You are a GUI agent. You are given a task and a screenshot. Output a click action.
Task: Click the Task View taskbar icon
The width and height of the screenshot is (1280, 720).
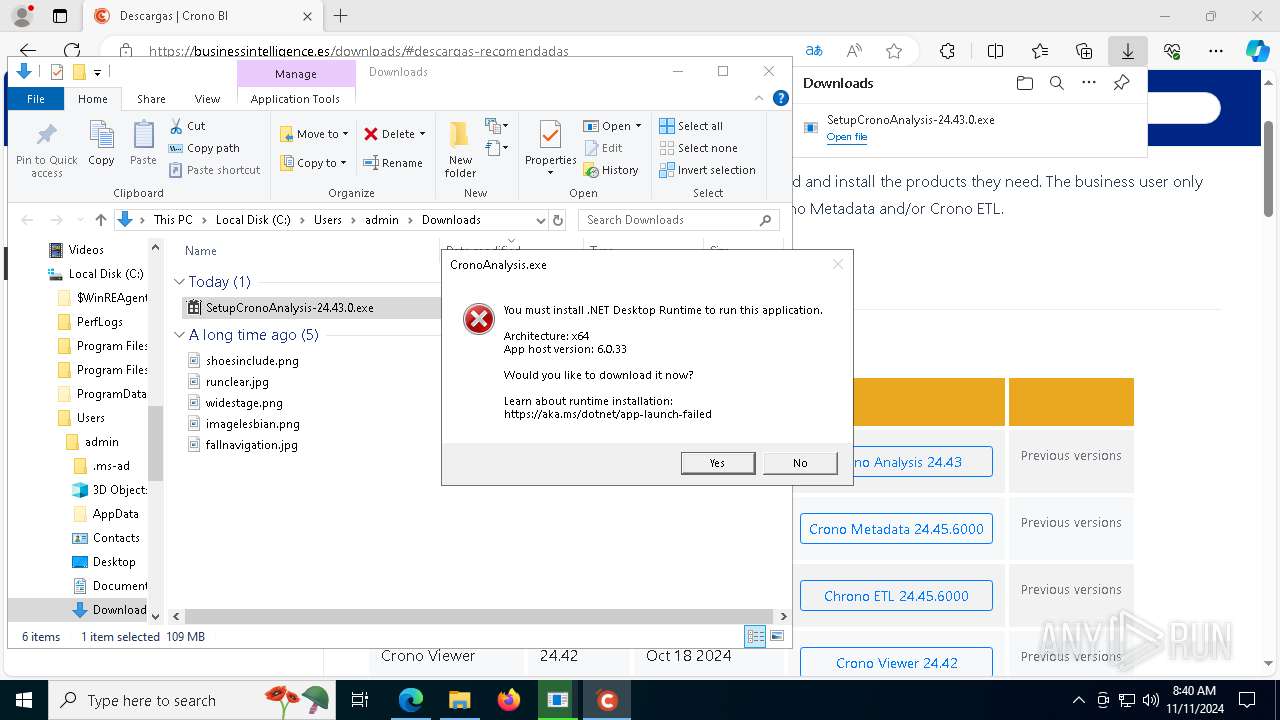point(360,700)
